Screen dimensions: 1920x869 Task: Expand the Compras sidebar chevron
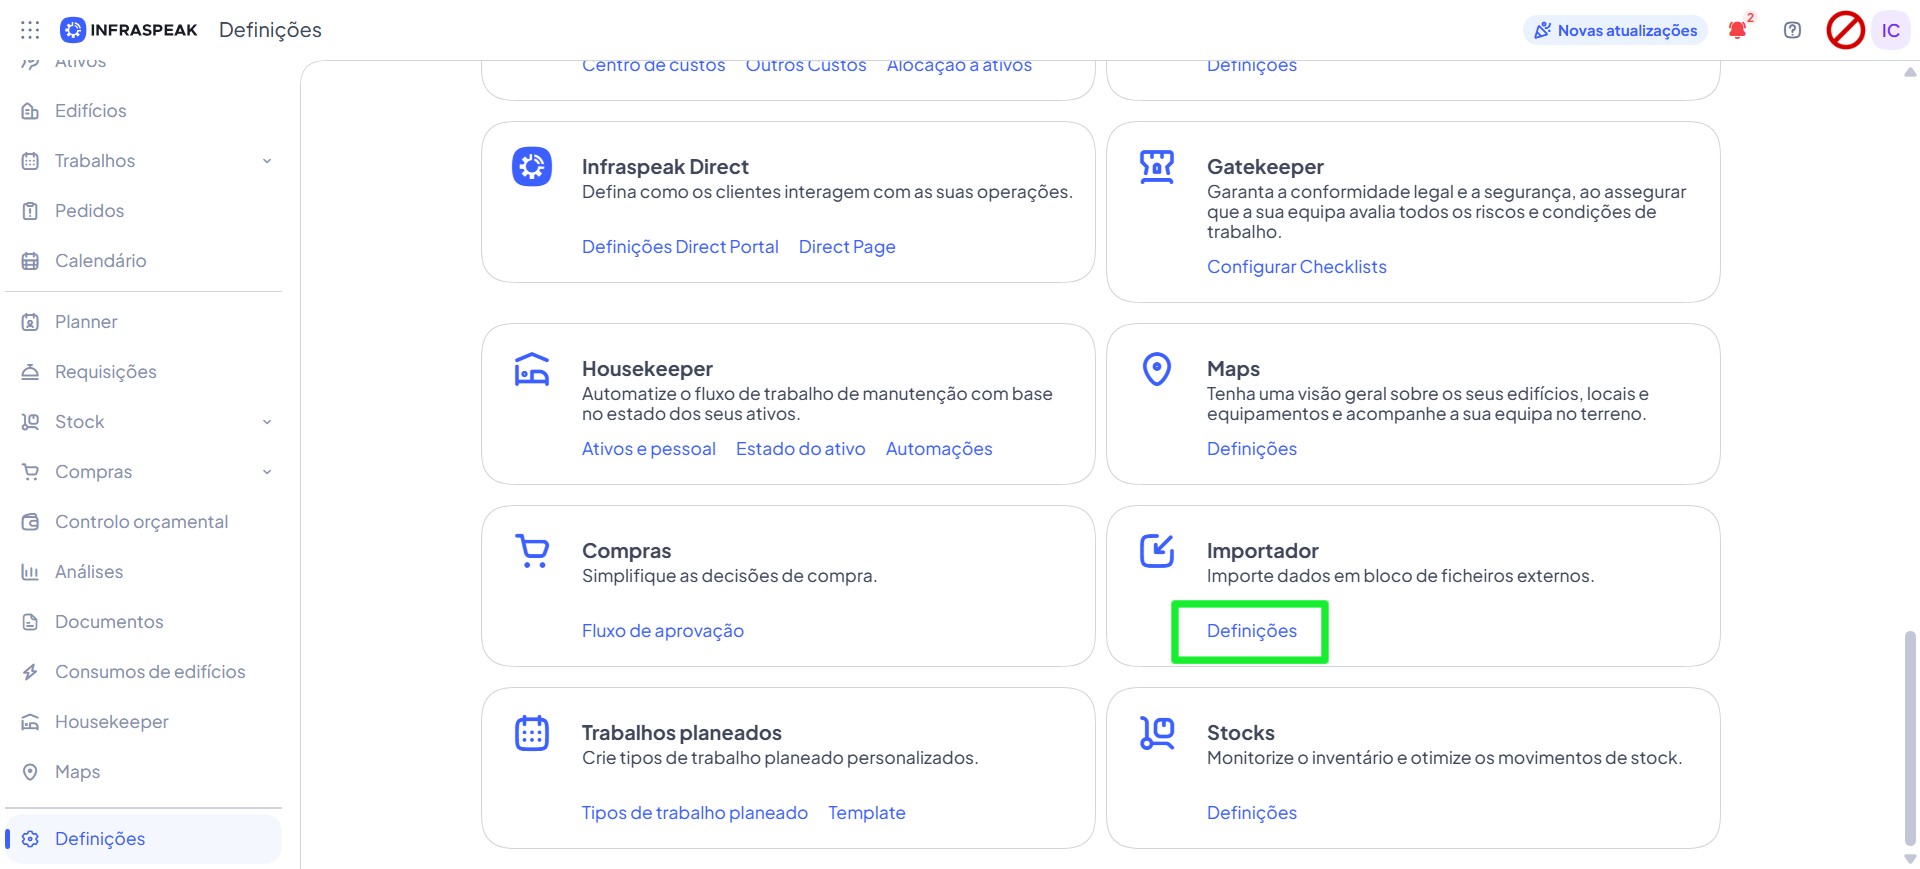[267, 472]
